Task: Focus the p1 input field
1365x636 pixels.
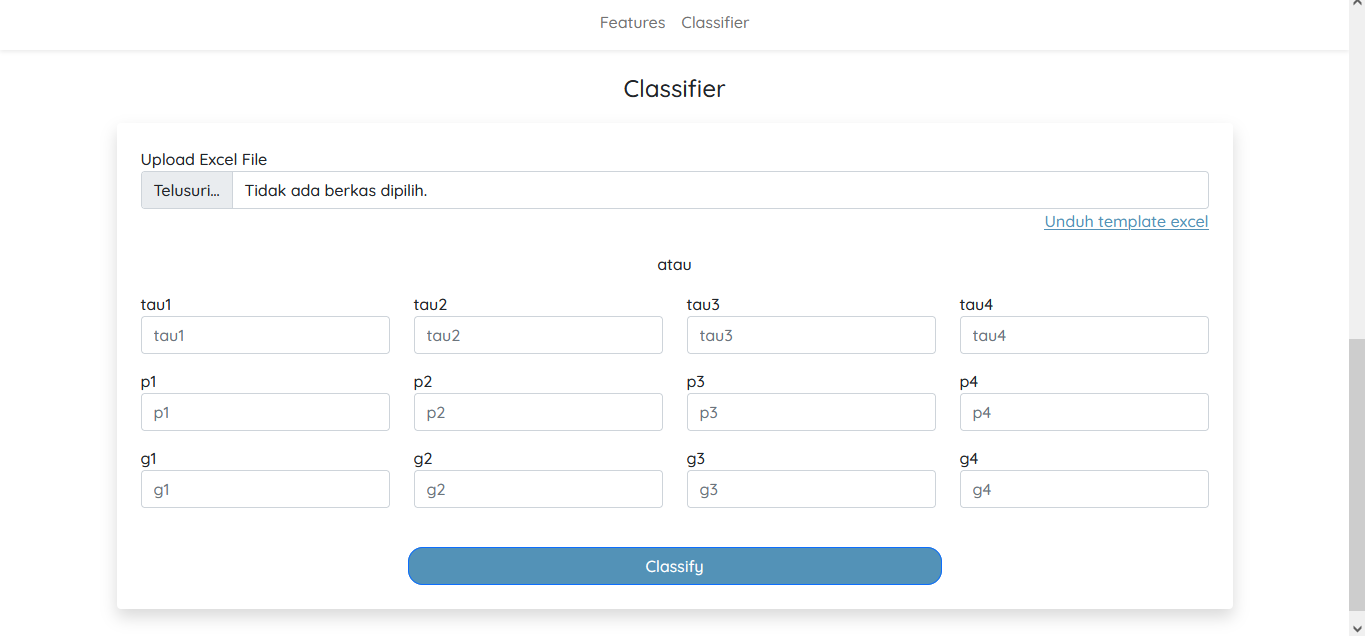Action: pyautogui.click(x=265, y=412)
